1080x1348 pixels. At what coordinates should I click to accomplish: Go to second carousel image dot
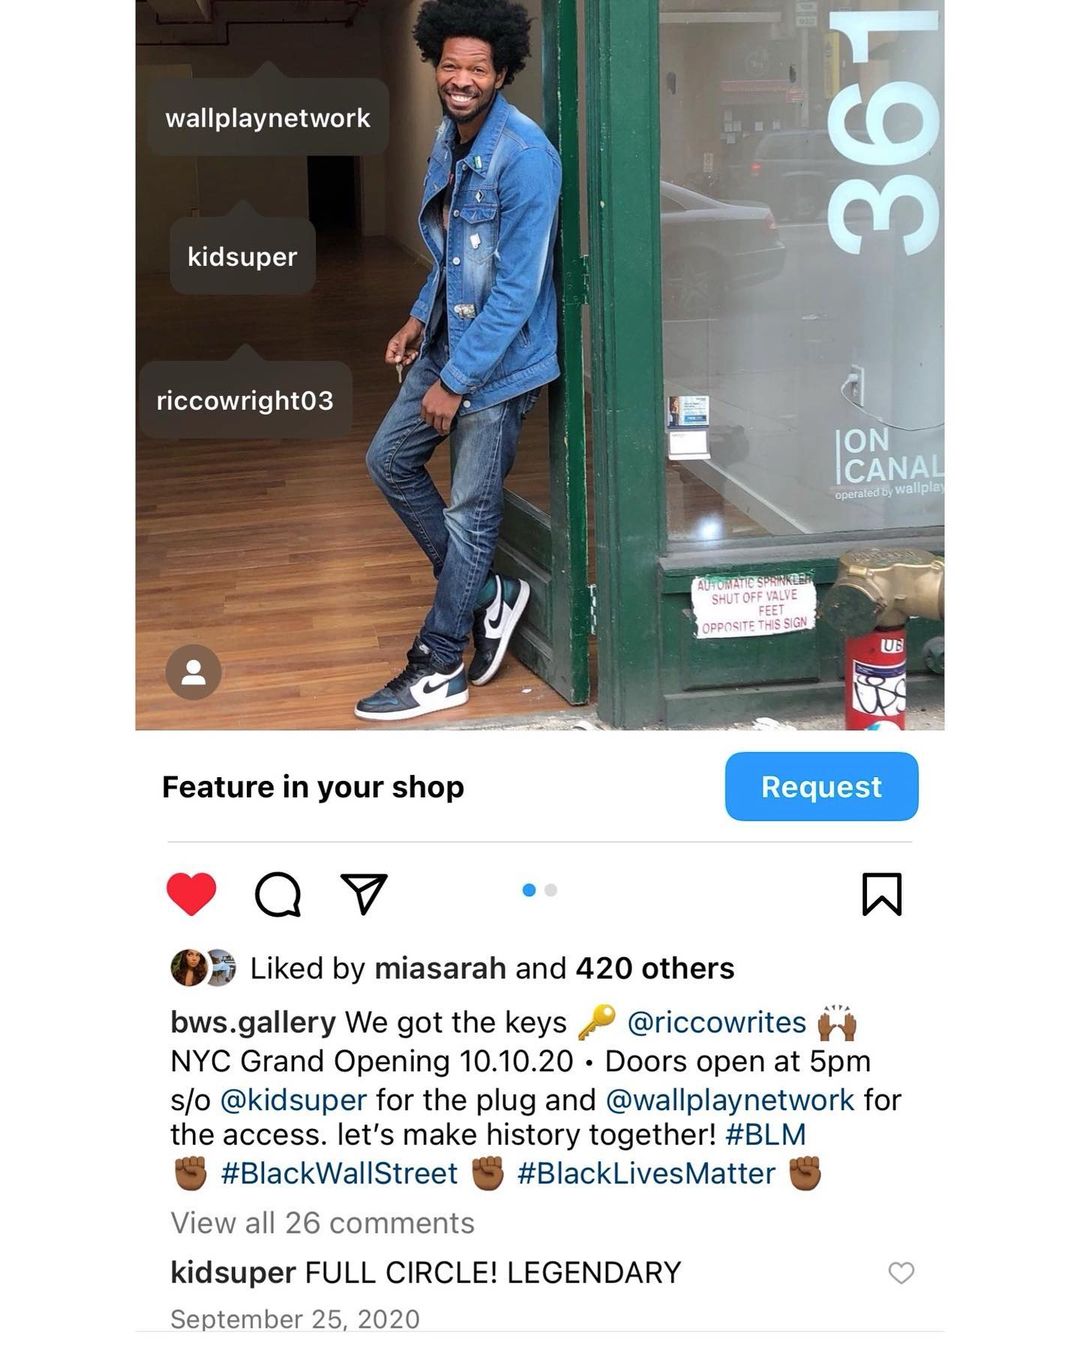pyautogui.click(x=551, y=890)
